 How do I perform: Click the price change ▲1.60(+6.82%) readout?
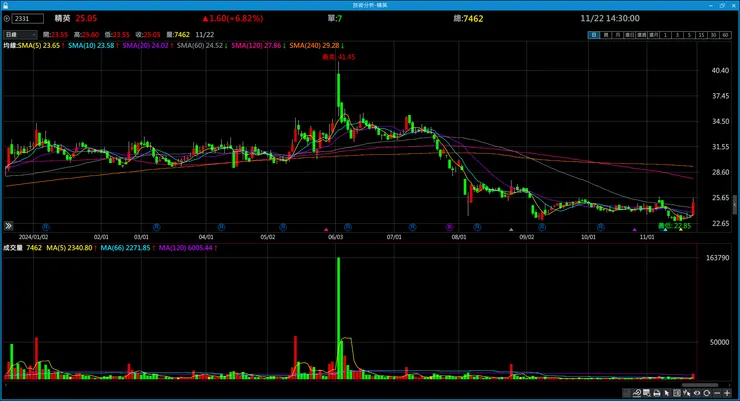click(x=233, y=19)
